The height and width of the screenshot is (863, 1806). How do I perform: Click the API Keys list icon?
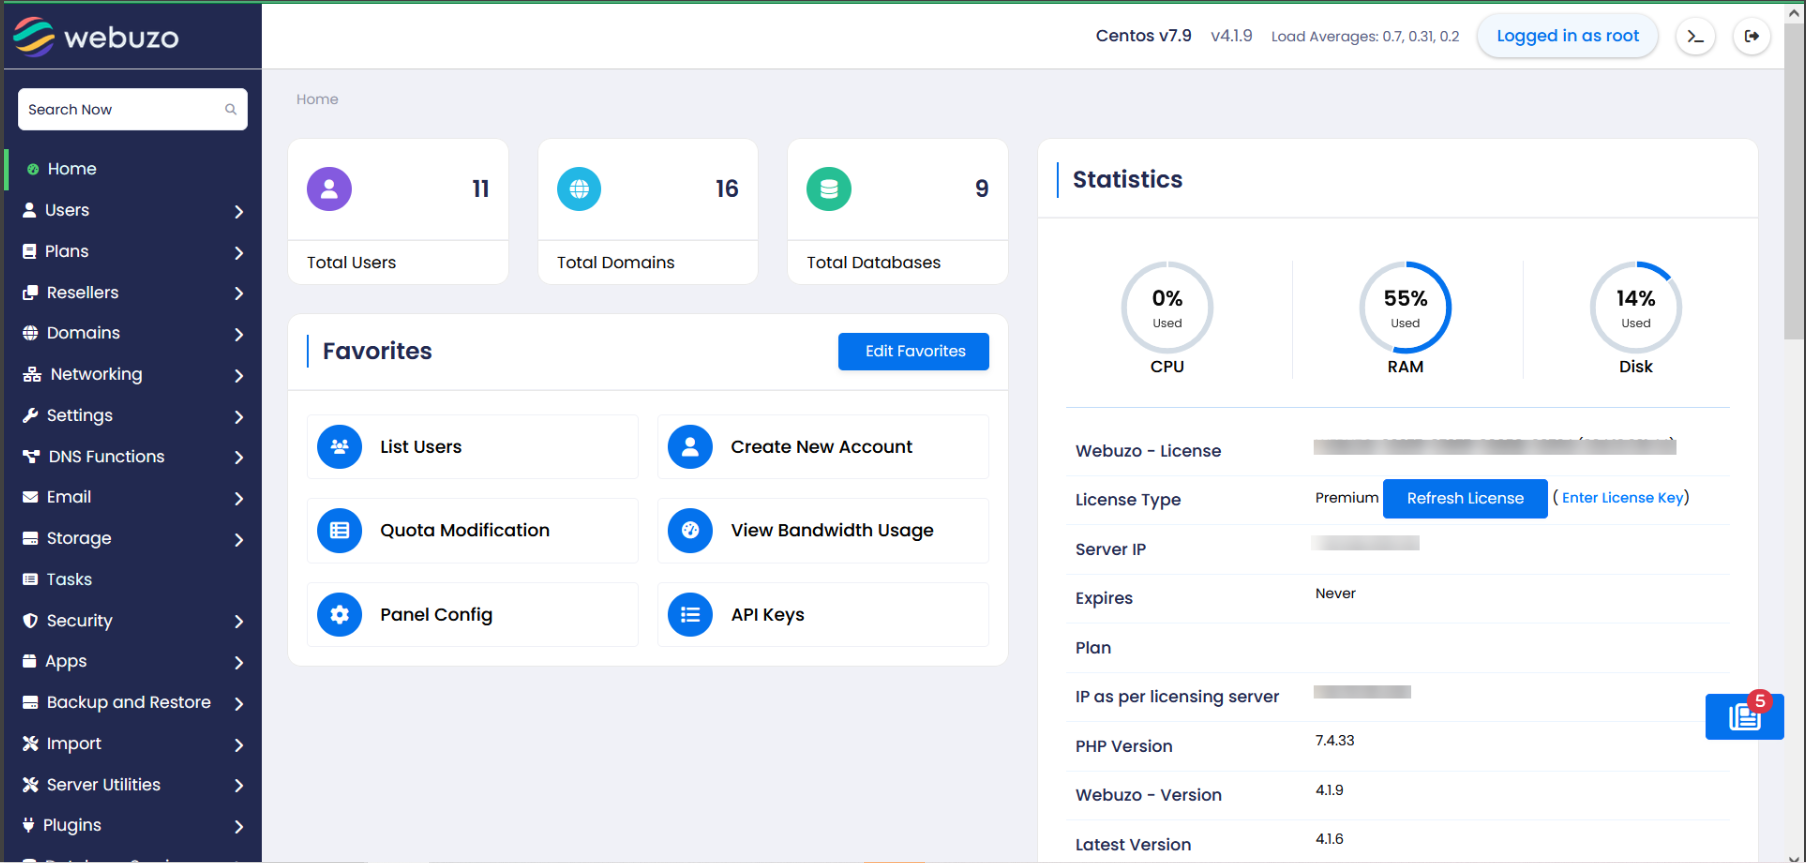click(690, 614)
